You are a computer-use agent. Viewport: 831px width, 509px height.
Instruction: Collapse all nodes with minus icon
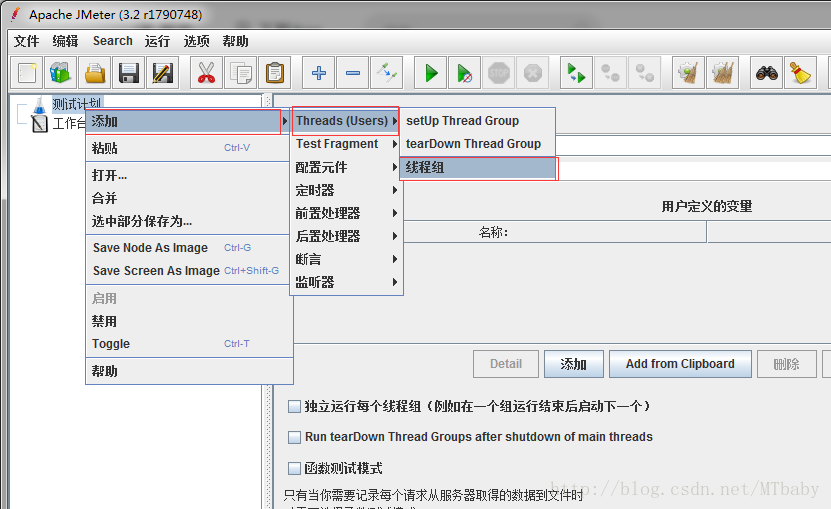[352, 73]
